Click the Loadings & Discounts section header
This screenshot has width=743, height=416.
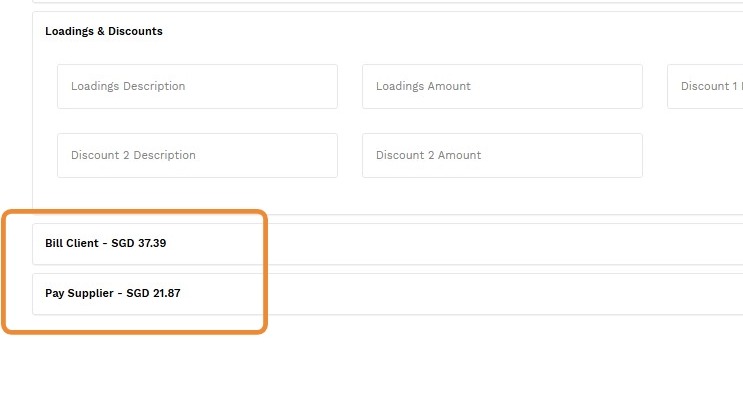pos(104,31)
